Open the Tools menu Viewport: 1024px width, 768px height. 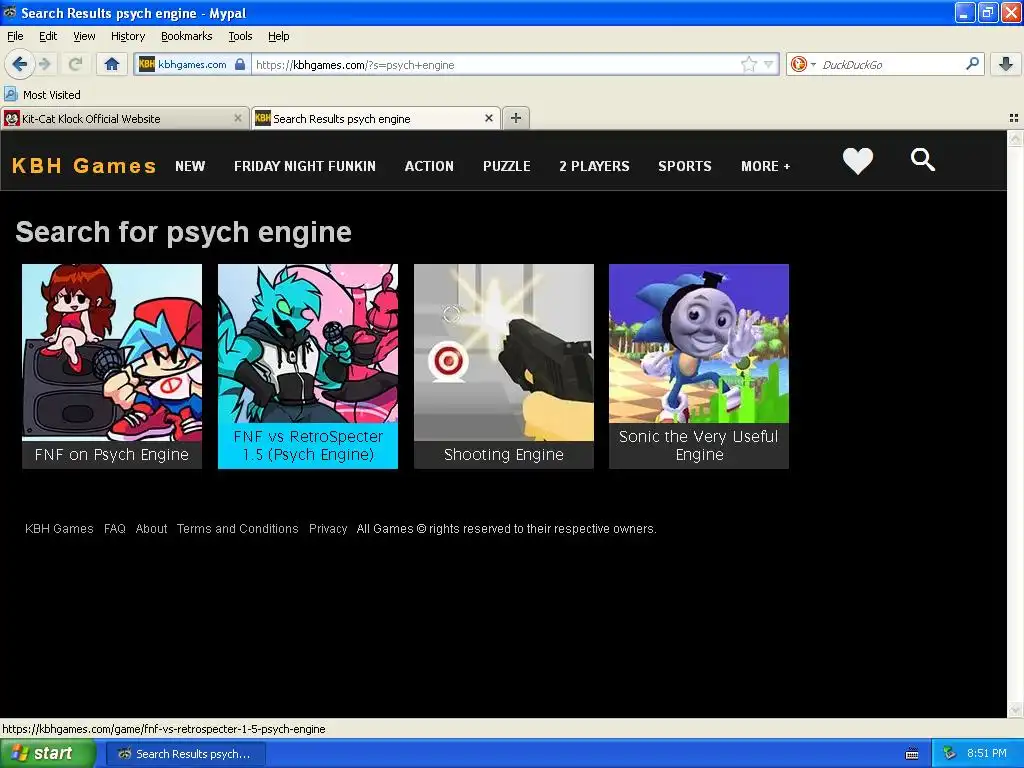click(240, 36)
